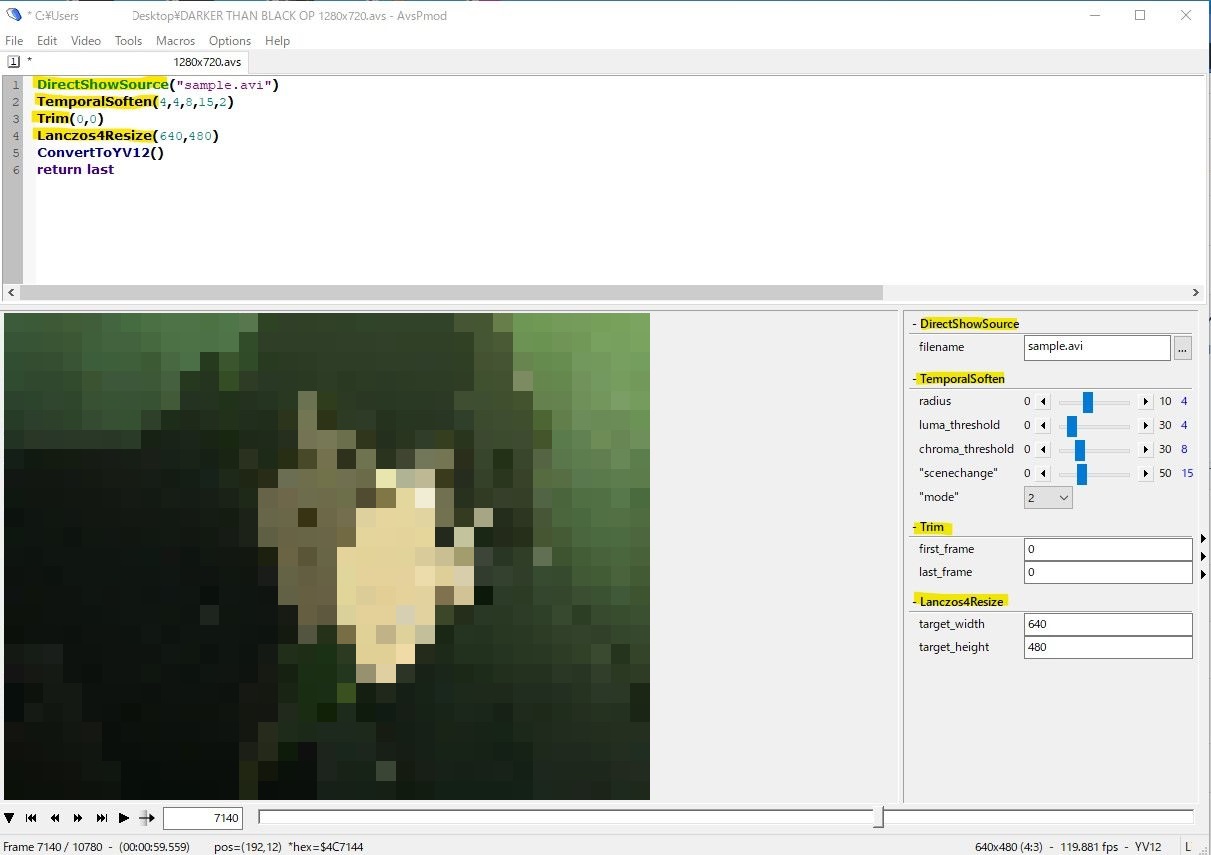
Task: Open the Macros menu
Action: [175, 41]
